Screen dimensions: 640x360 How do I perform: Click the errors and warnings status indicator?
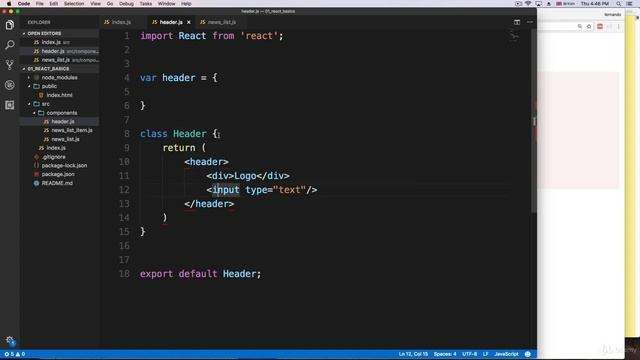(x=15, y=354)
